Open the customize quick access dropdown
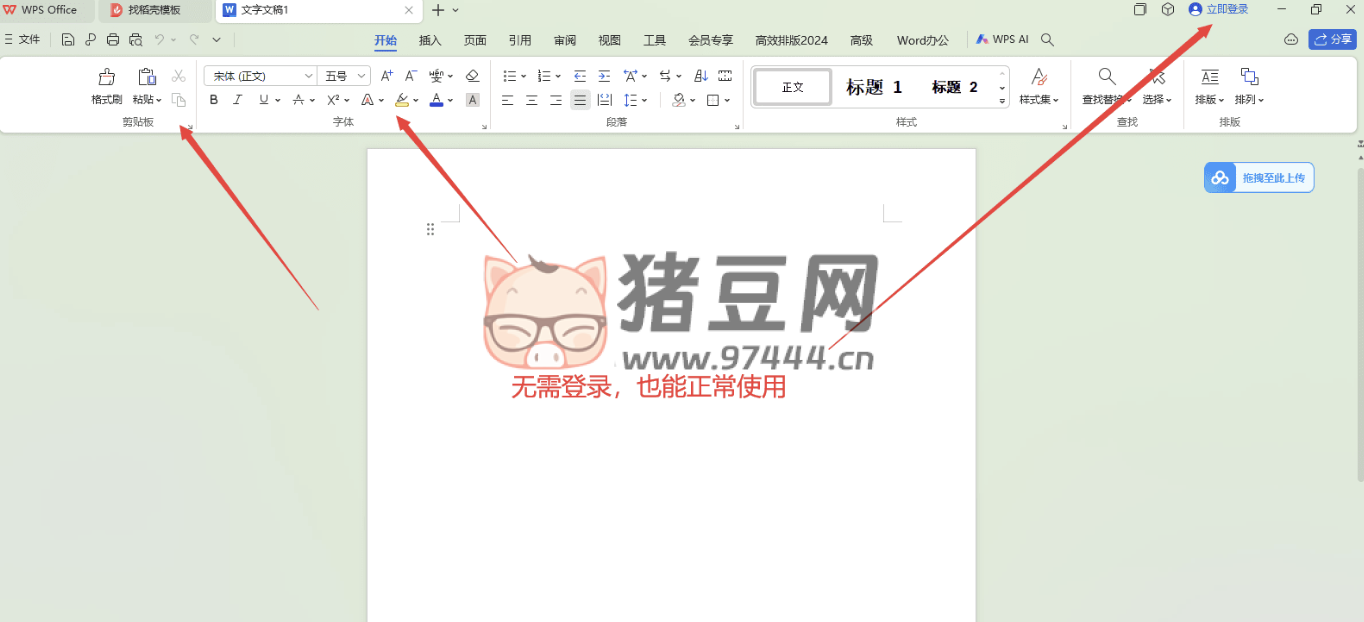This screenshot has width=1364, height=622. coord(216,40)
